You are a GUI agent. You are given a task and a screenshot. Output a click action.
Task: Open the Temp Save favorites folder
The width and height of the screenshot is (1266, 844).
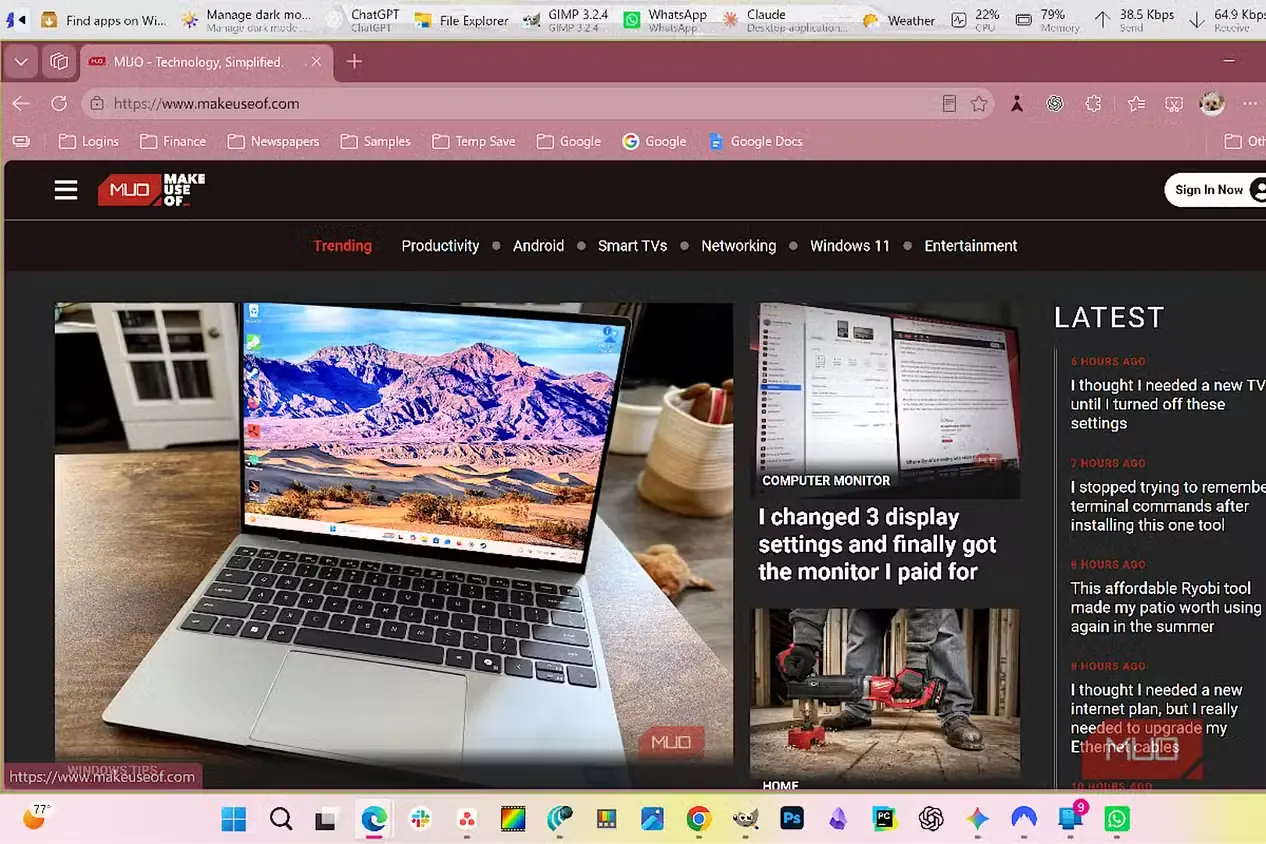tap(474, 141)
